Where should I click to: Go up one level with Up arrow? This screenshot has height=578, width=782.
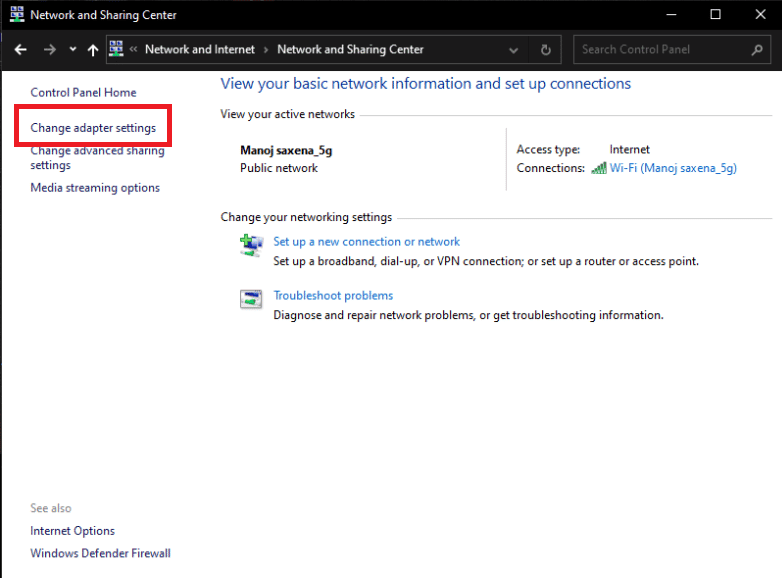(x=93, y=49)
